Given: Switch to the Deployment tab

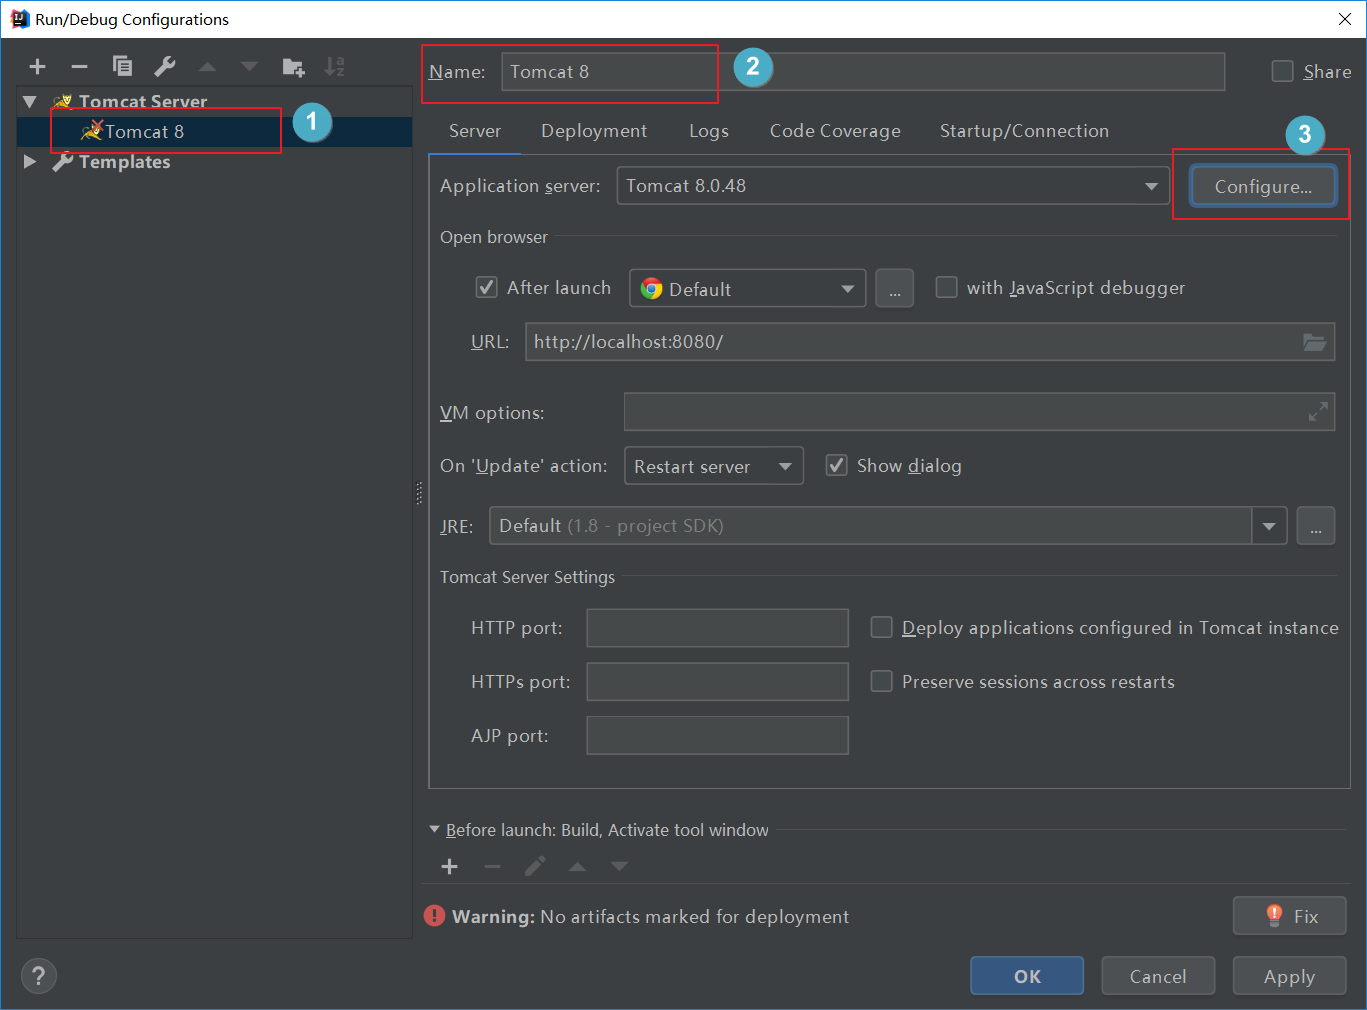Looking at the screenshot, I should (594, 131).
